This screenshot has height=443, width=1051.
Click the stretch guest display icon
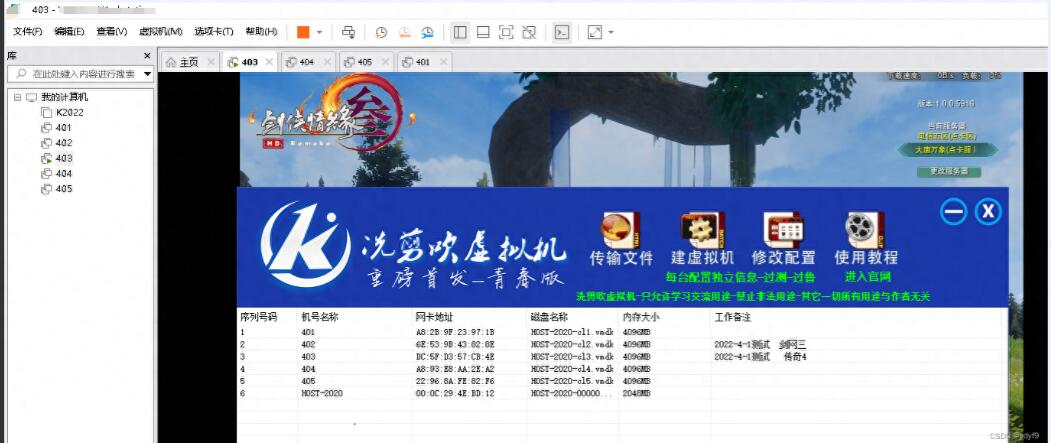click(595, 32)
